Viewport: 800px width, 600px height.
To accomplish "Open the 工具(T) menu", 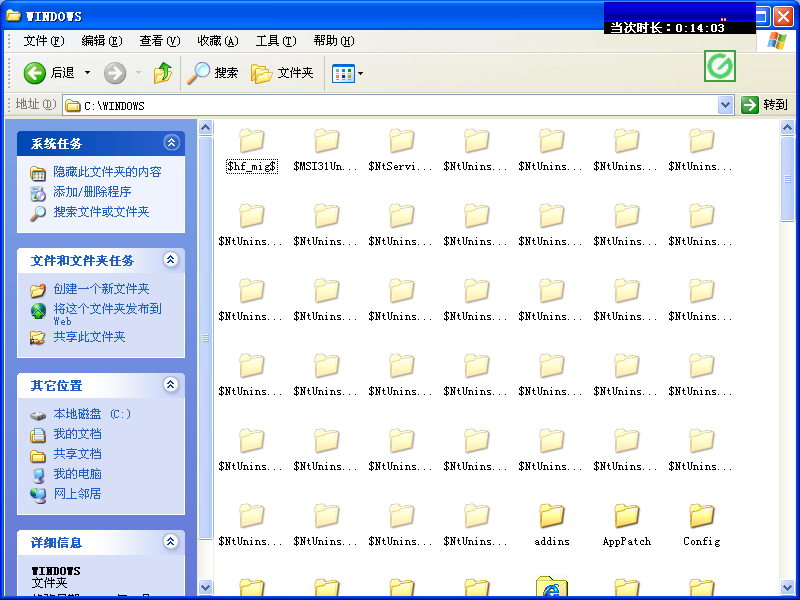I will coord(275,41).
